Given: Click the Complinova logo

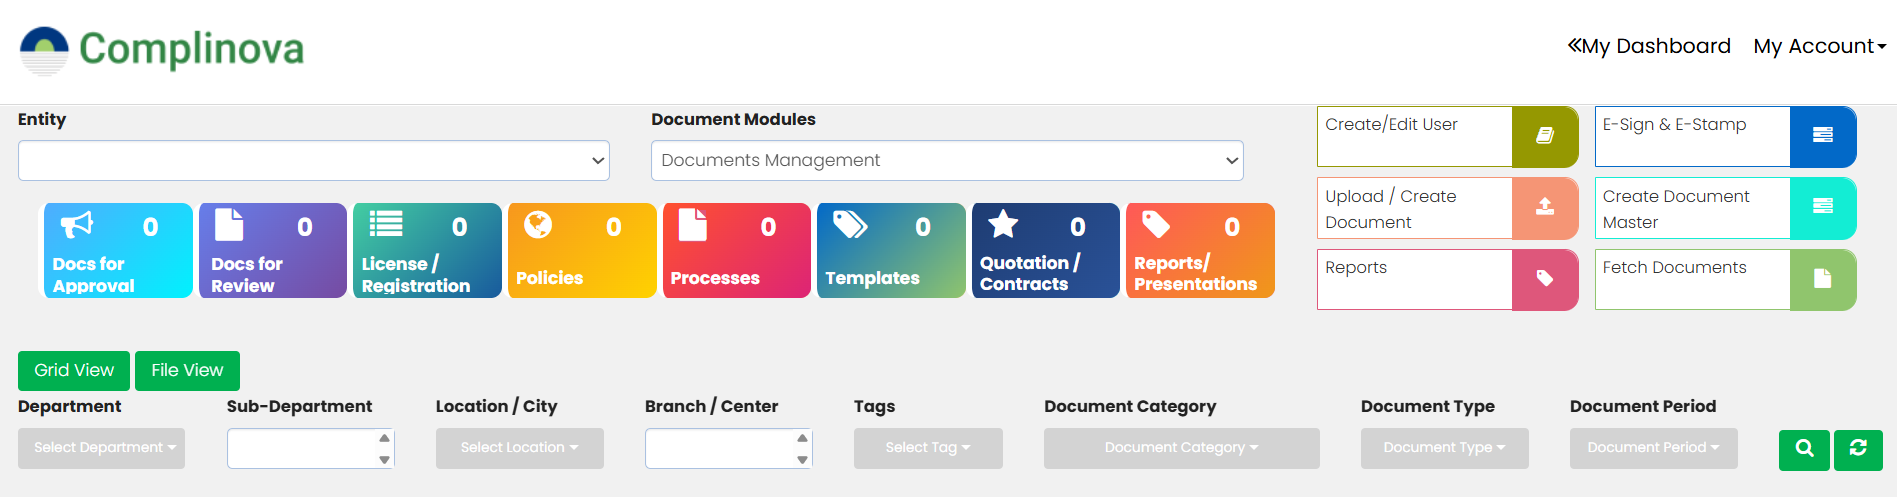Looking at the screenshot, I should [x=162, y=49].
